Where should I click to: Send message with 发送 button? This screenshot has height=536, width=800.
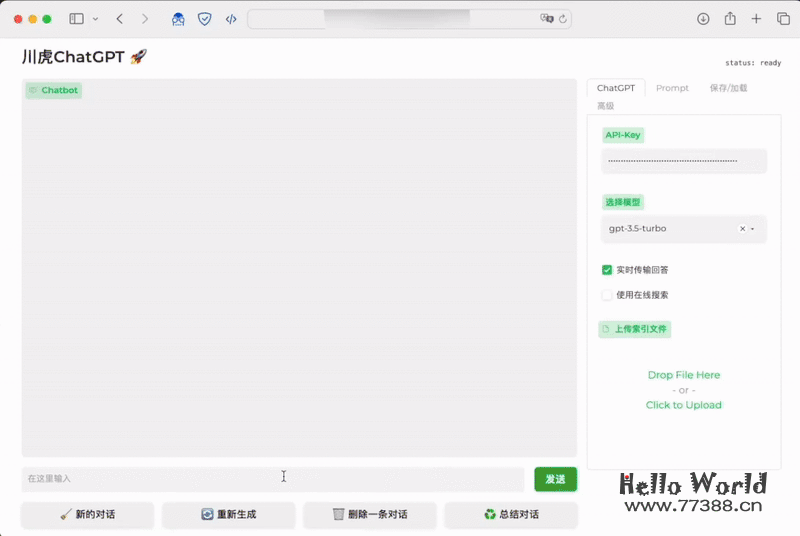point(556,479)
